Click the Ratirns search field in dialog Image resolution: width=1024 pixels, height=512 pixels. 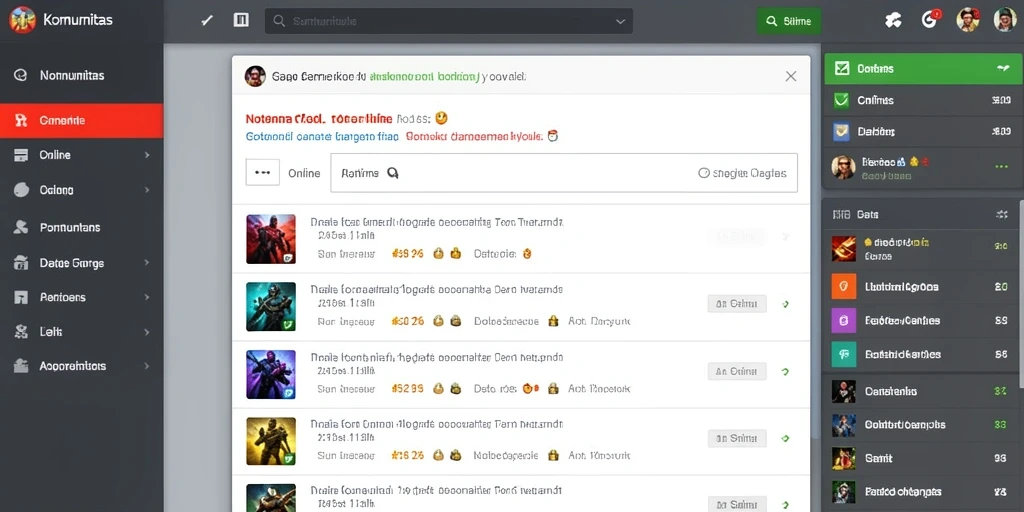[564, 173]
